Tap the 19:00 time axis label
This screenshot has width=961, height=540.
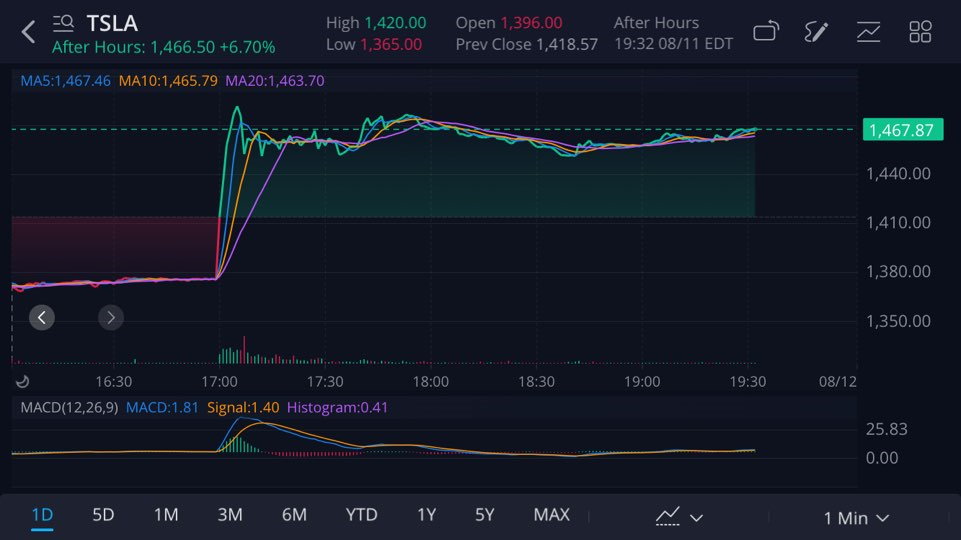click(x=642, y=382)
